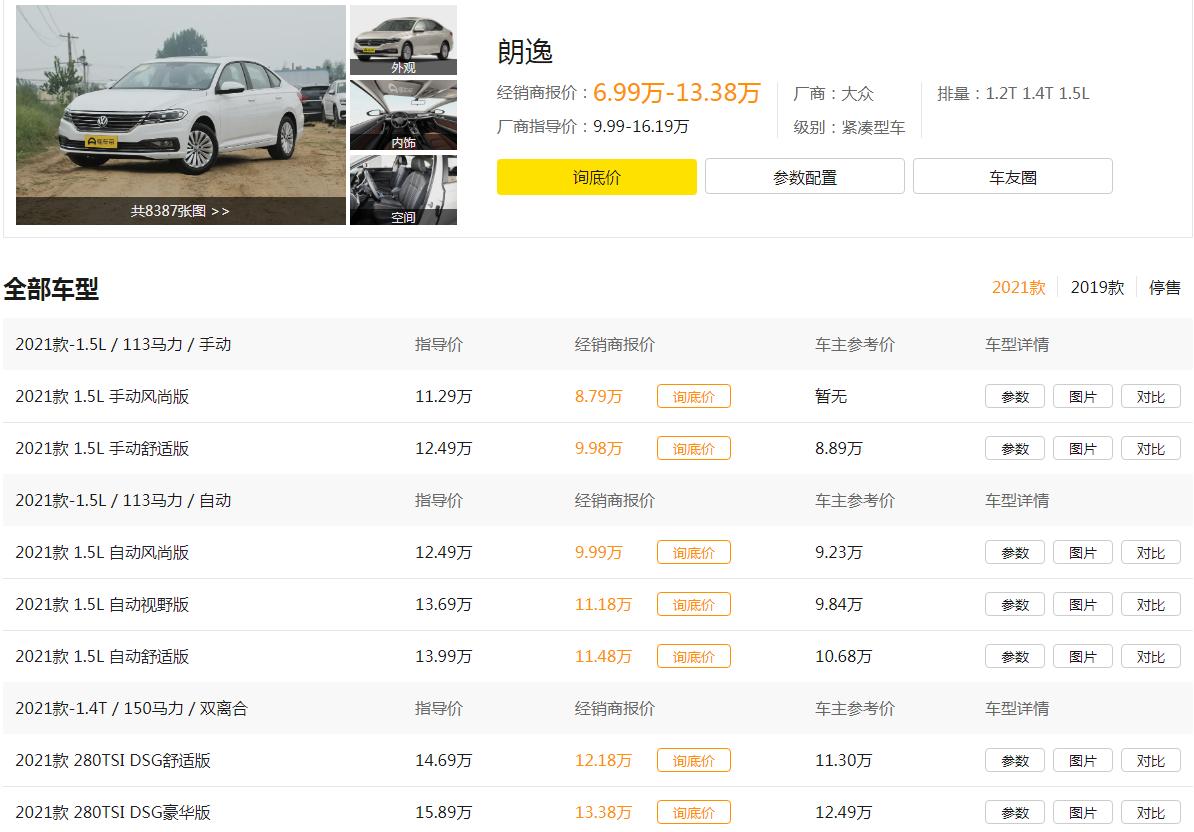
Task: Click the 朗逸 car title
Action: tap(525, 52)
